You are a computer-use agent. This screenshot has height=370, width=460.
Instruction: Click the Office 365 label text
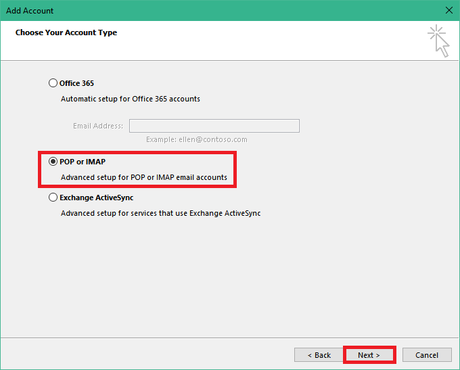77,83
